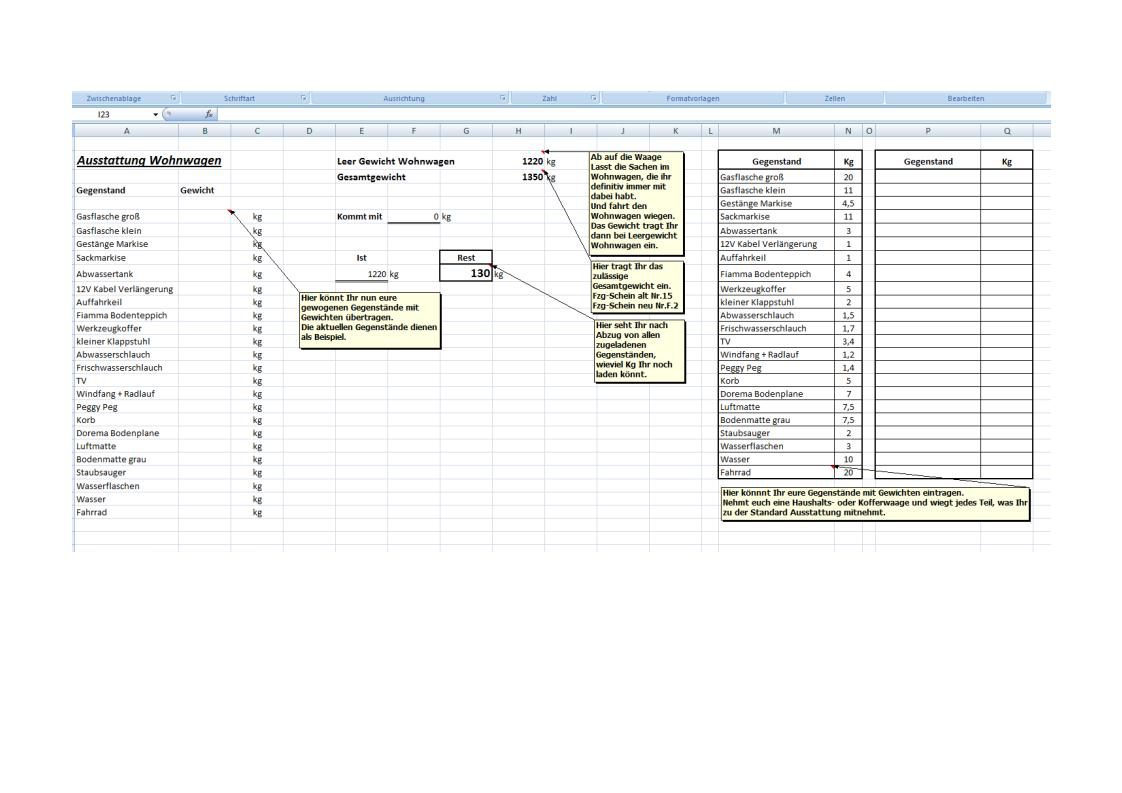The width and height of the screenshot is (1122, 793).
Task: Click the 'Hier seht Ihr nach Abzug' comment box
Action: coord(640,351)
